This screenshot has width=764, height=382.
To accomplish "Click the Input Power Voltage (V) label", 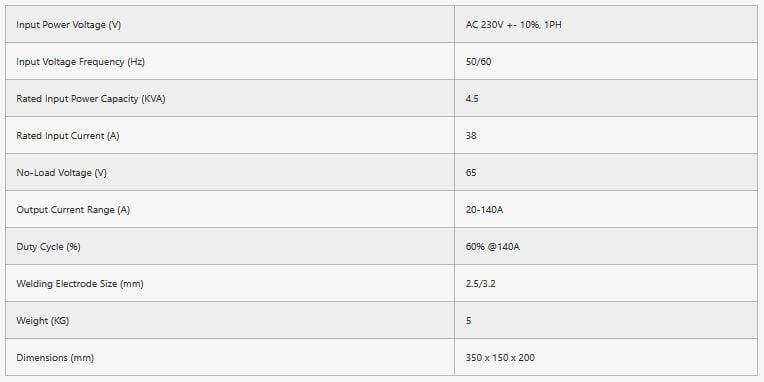I will (68, 24).
